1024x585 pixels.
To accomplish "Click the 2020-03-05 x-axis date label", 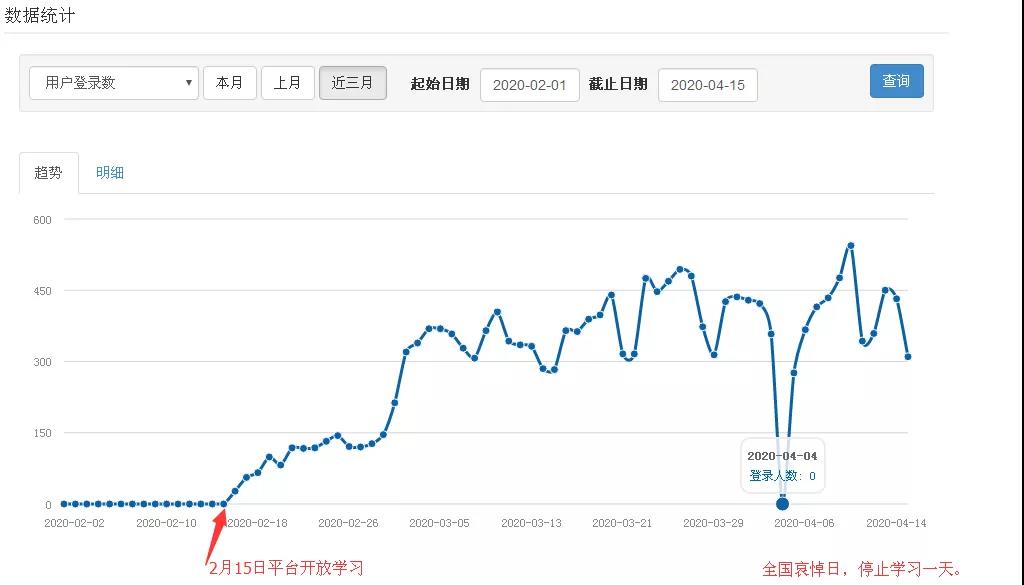I will click(x=439, y=522).
